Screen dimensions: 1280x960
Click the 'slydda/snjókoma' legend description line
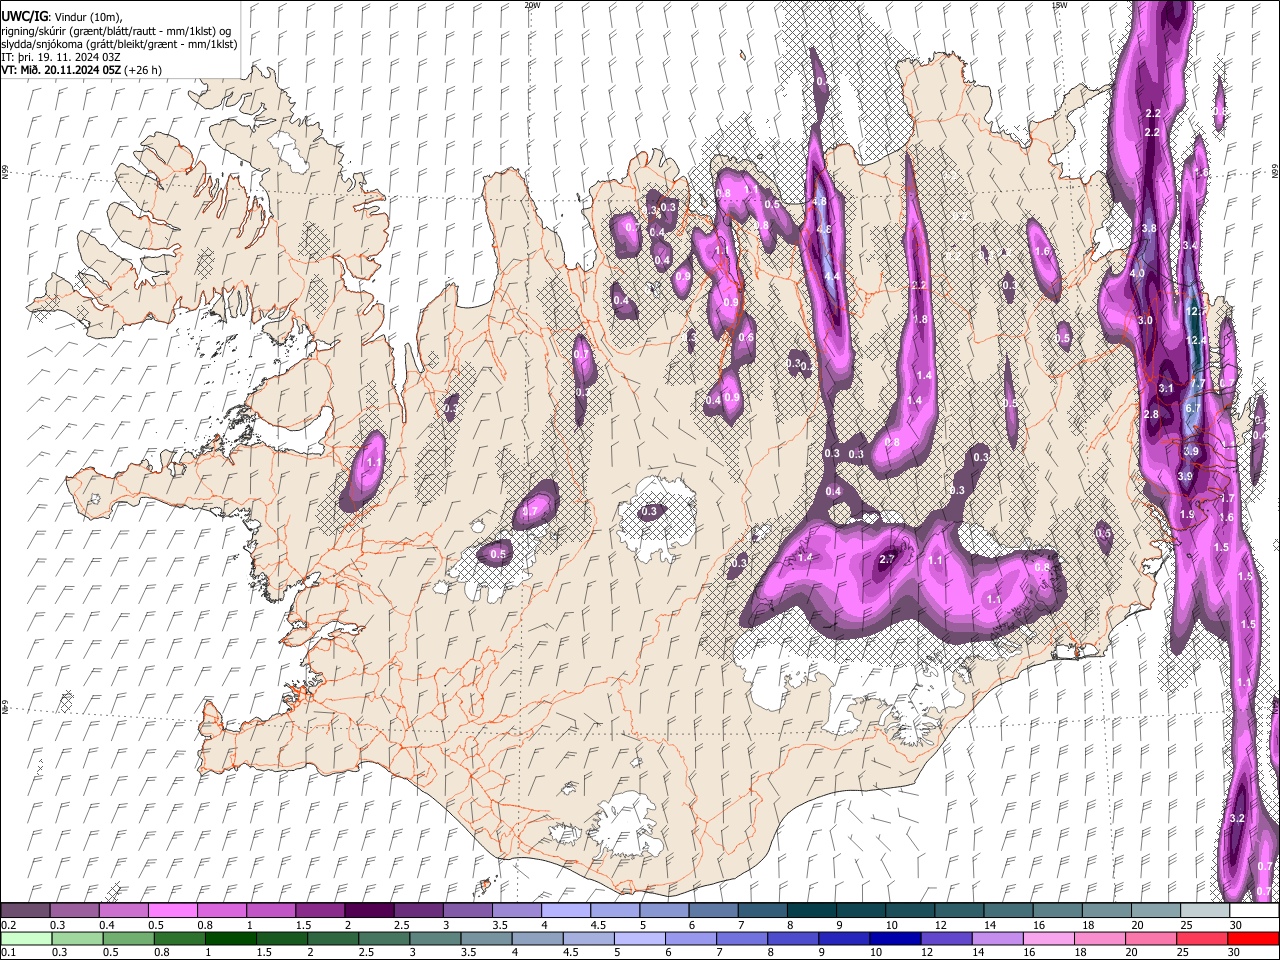pos(119,44)
